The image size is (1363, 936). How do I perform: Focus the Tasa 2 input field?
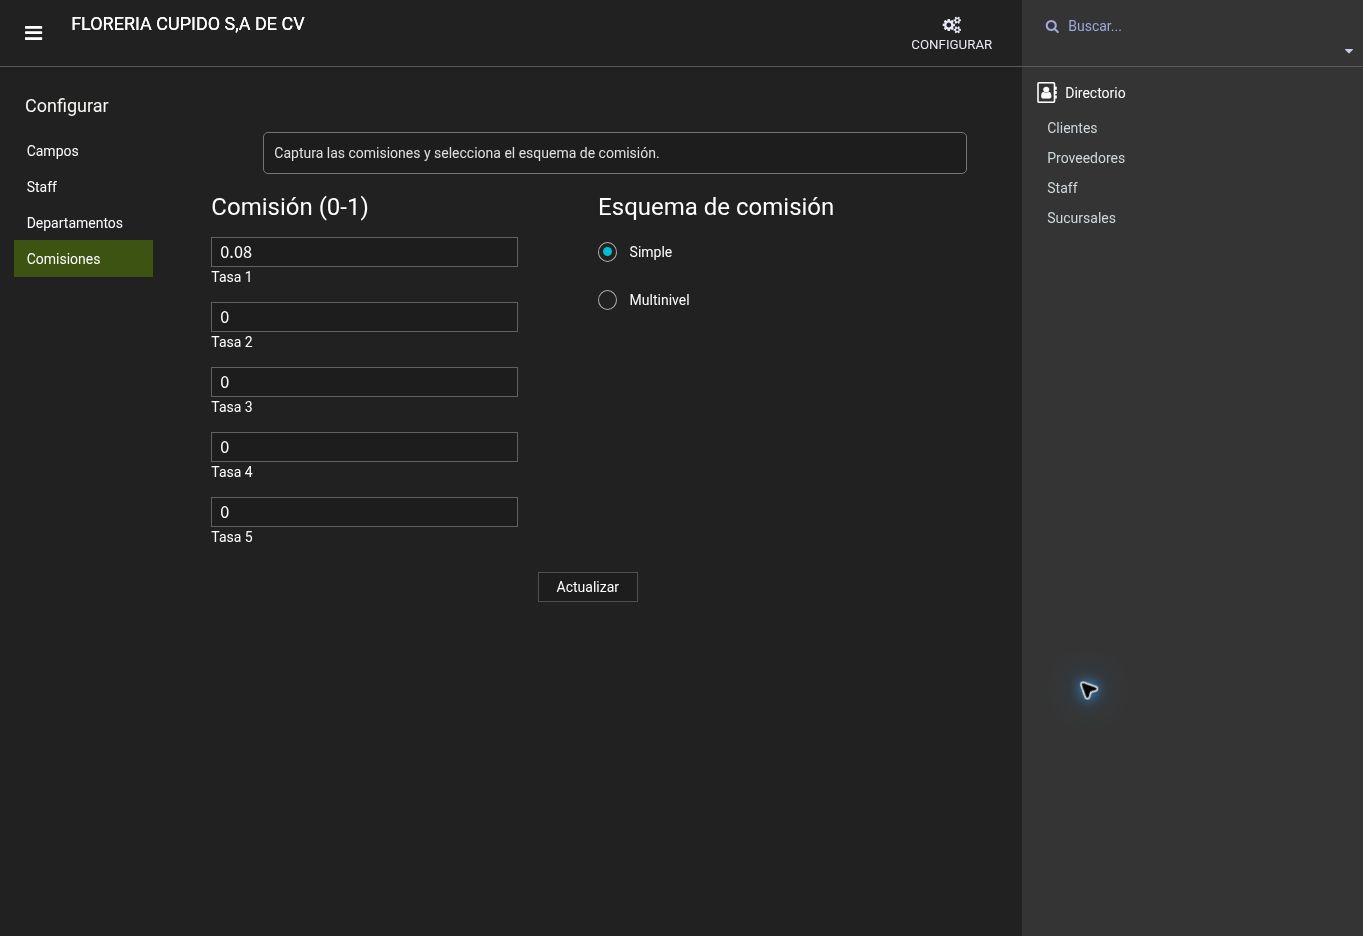(364, 317)
